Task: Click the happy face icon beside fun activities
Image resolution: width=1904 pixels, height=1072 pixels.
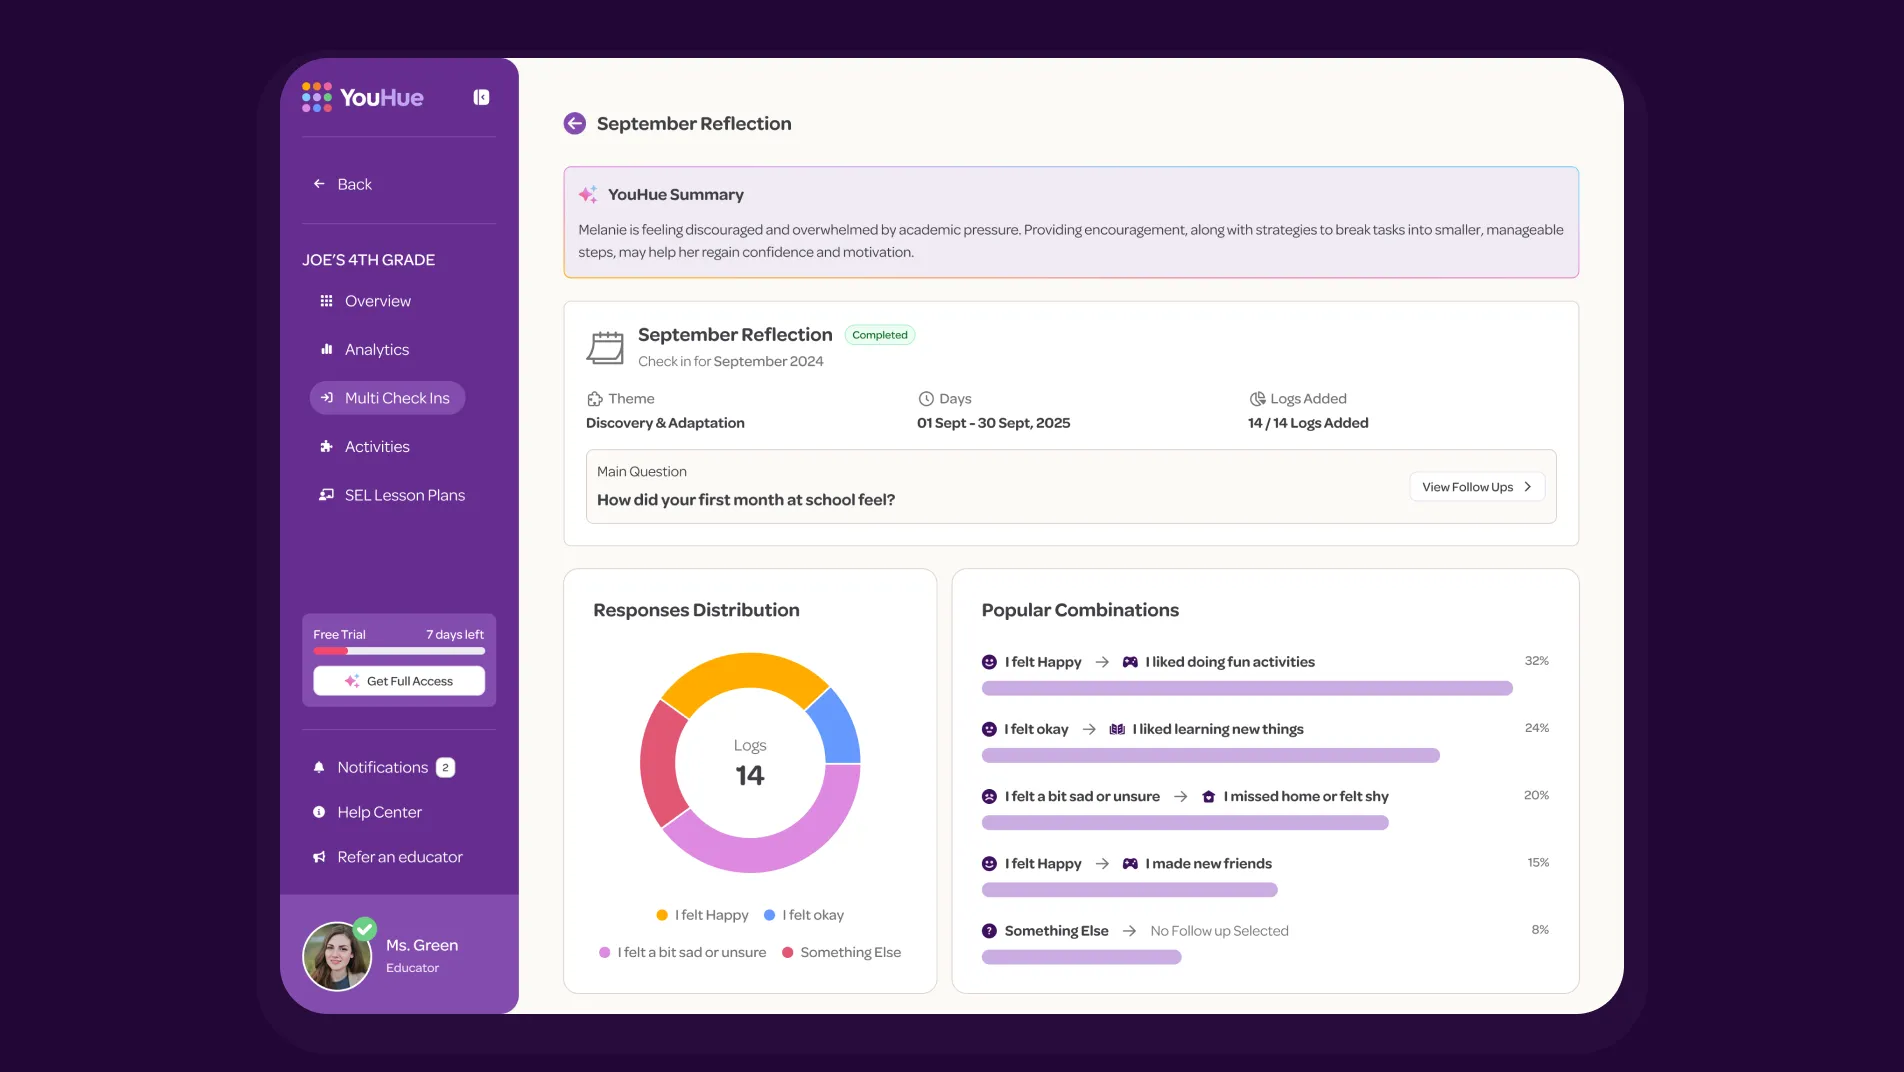Action: pos(989,662)
